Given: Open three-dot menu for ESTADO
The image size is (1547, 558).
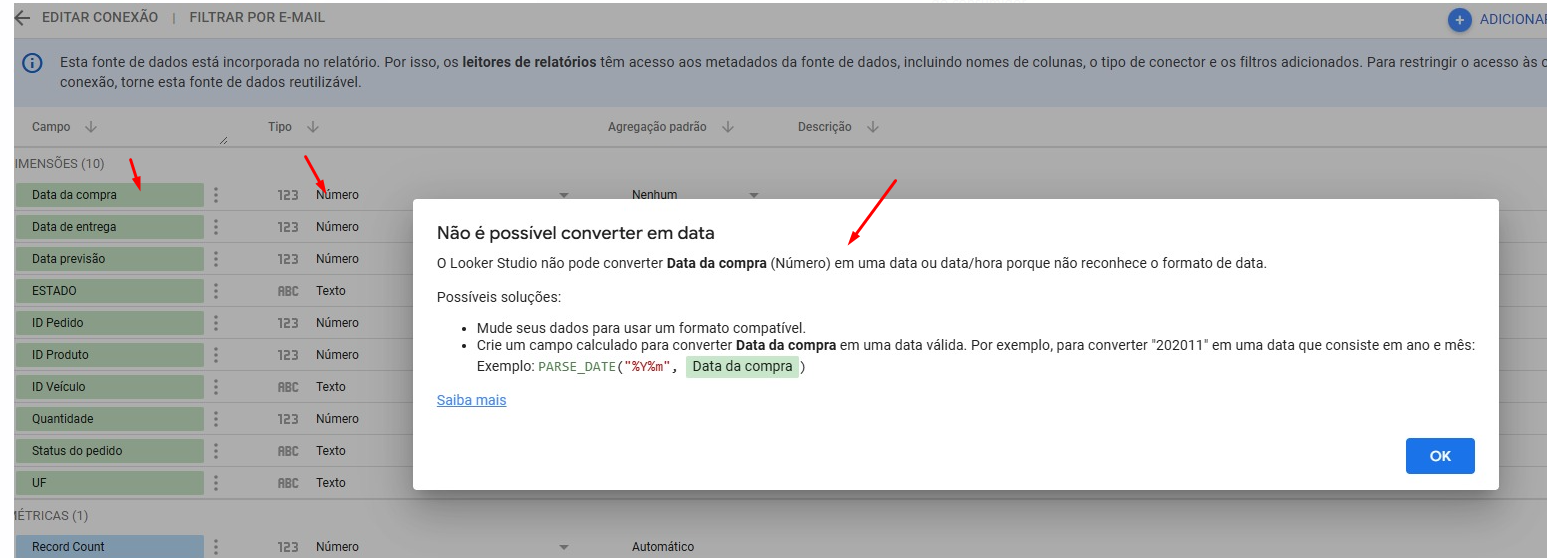Looking at the screenshot, I should (216, 291).
